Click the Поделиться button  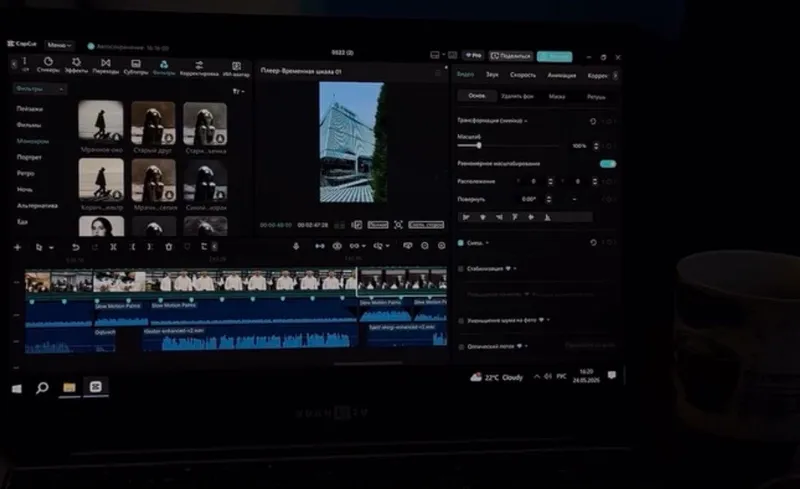511,56
